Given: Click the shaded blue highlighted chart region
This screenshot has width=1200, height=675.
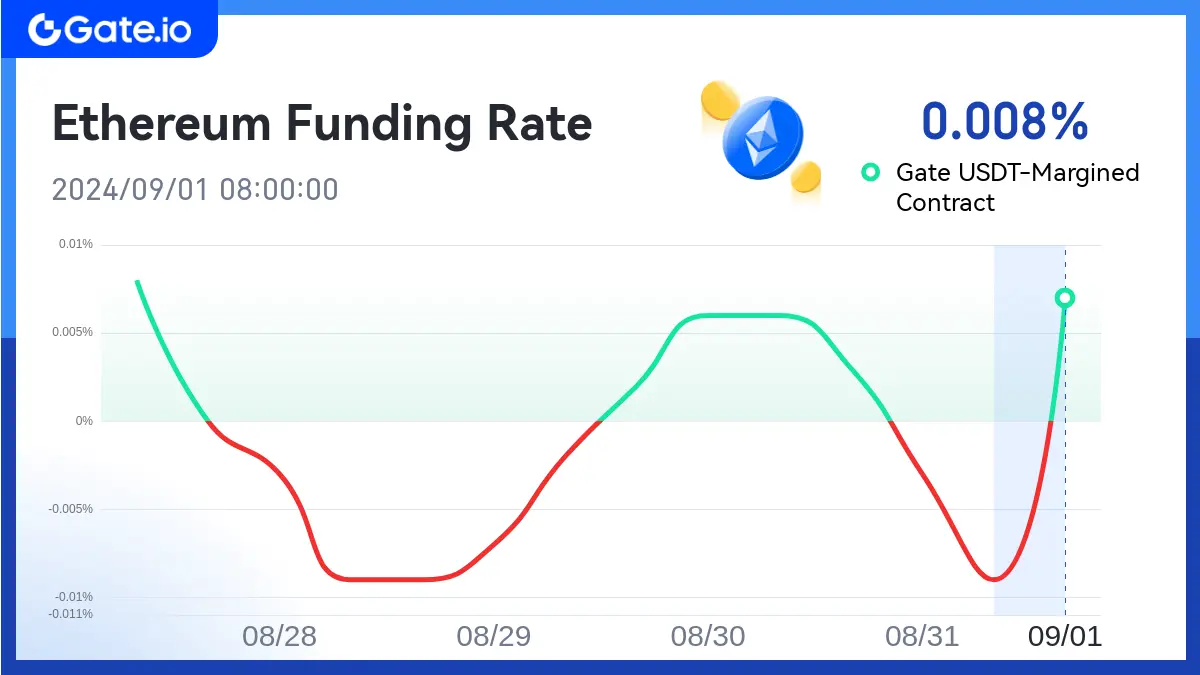Looking at the screenshot, I should tap(1029, 430).
